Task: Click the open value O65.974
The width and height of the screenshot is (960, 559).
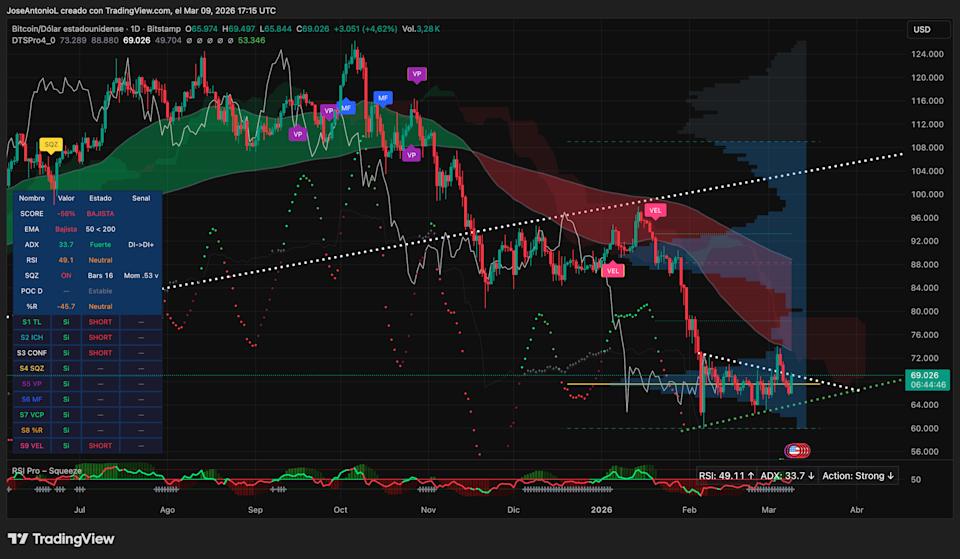Action: pyautogui.click(x=201, y=29)
